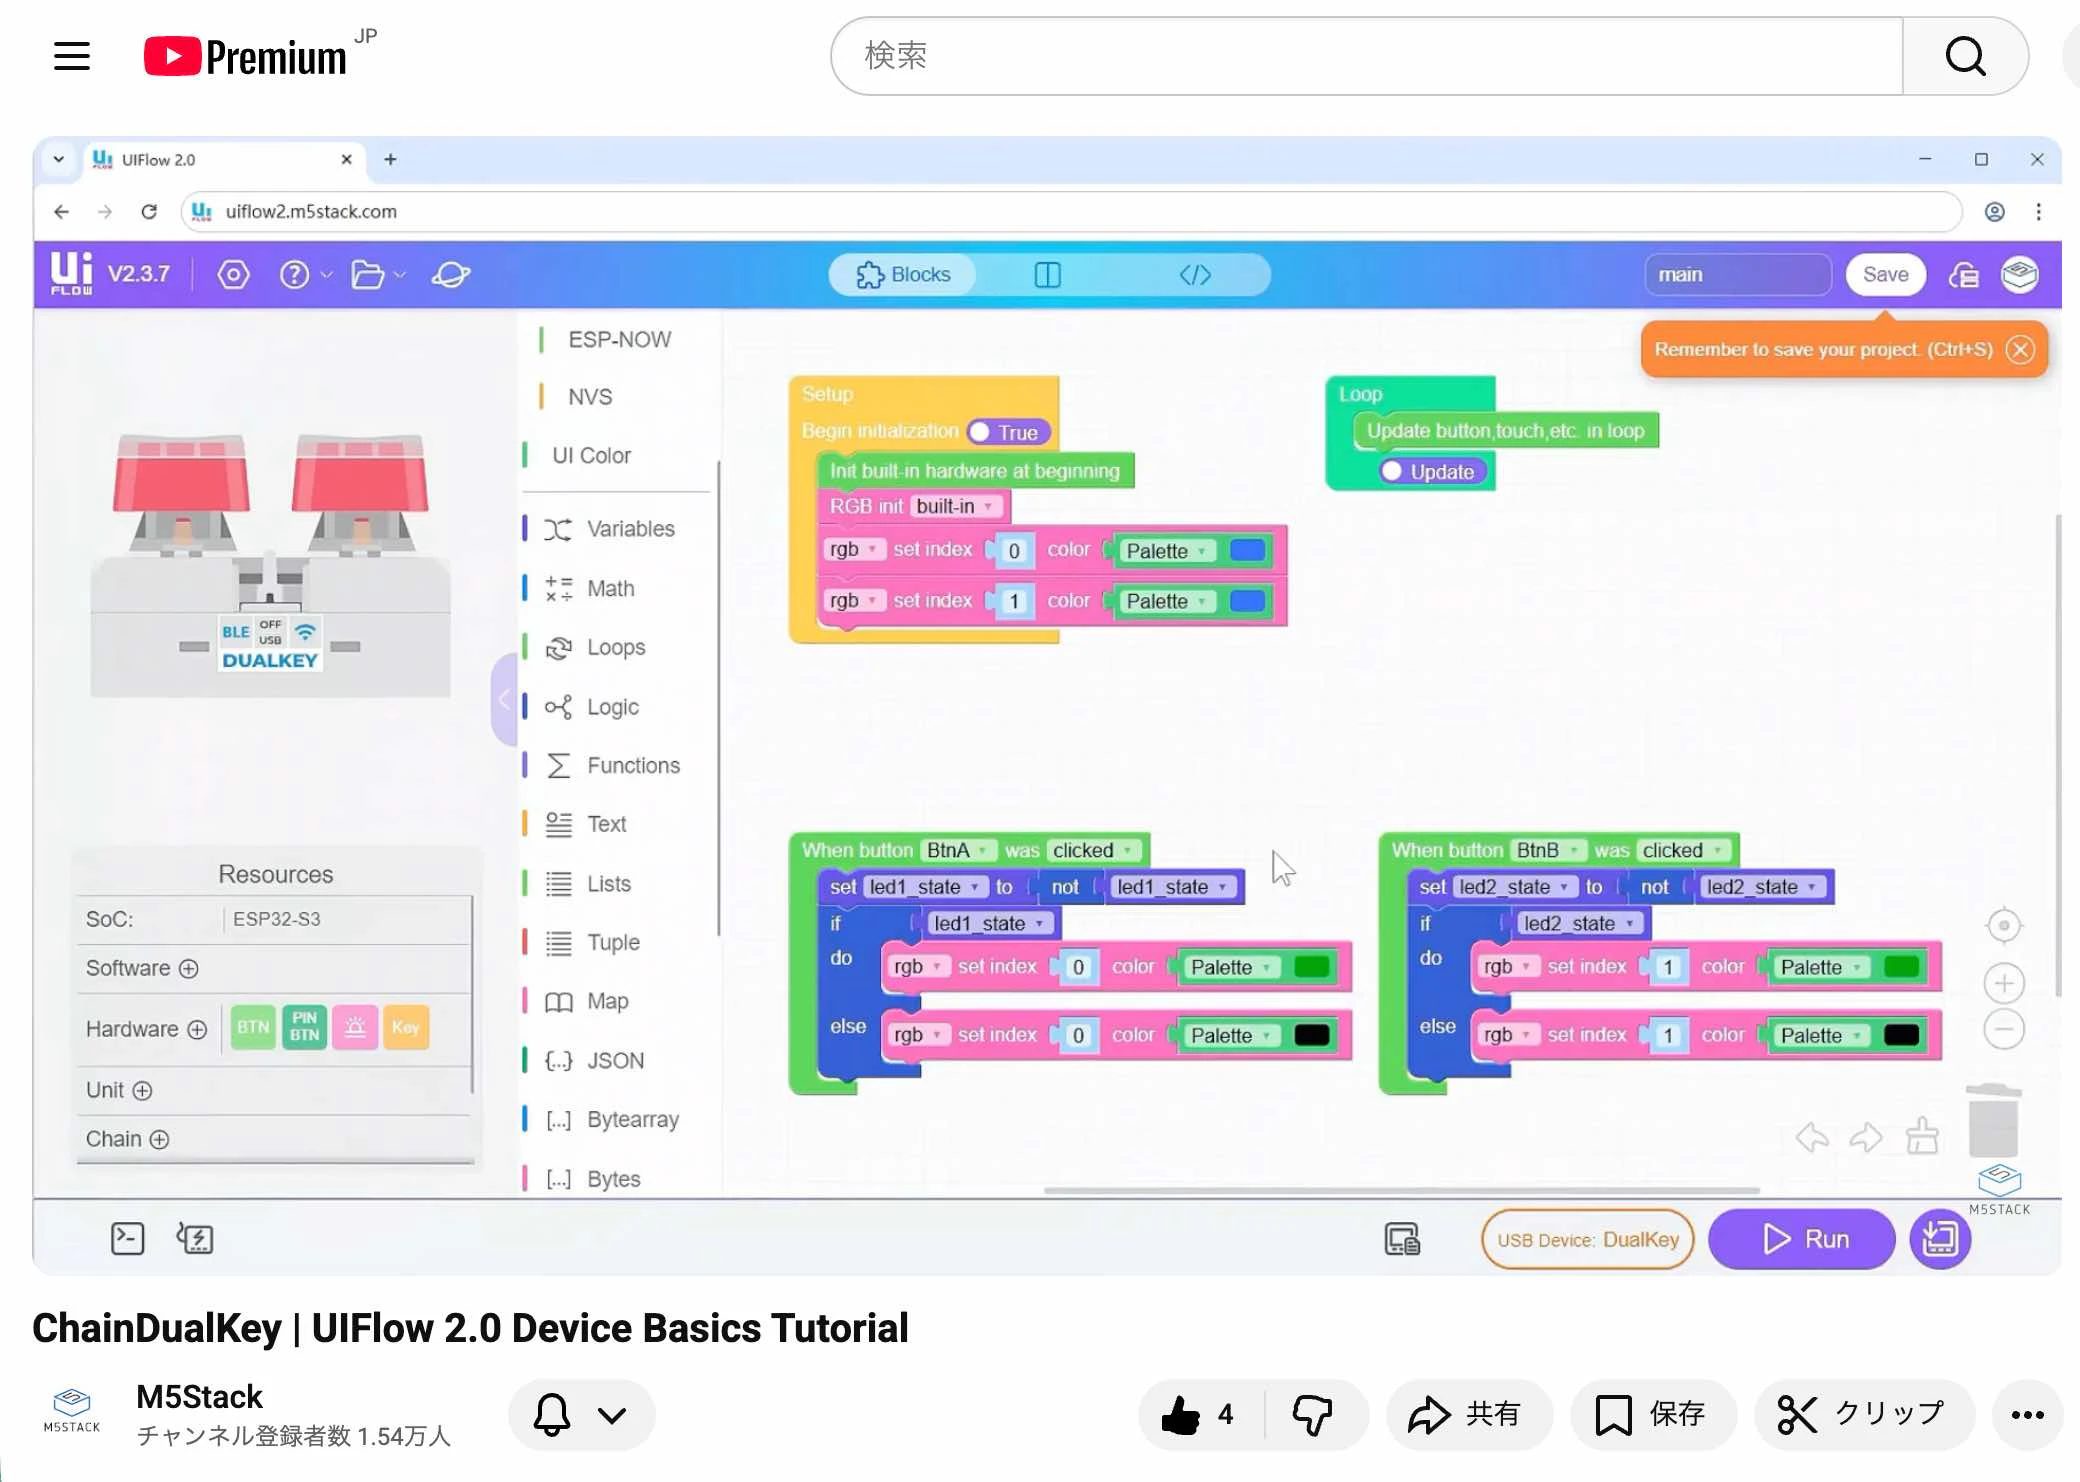Zoom in the block workspace

click(x=2004, y=983)
